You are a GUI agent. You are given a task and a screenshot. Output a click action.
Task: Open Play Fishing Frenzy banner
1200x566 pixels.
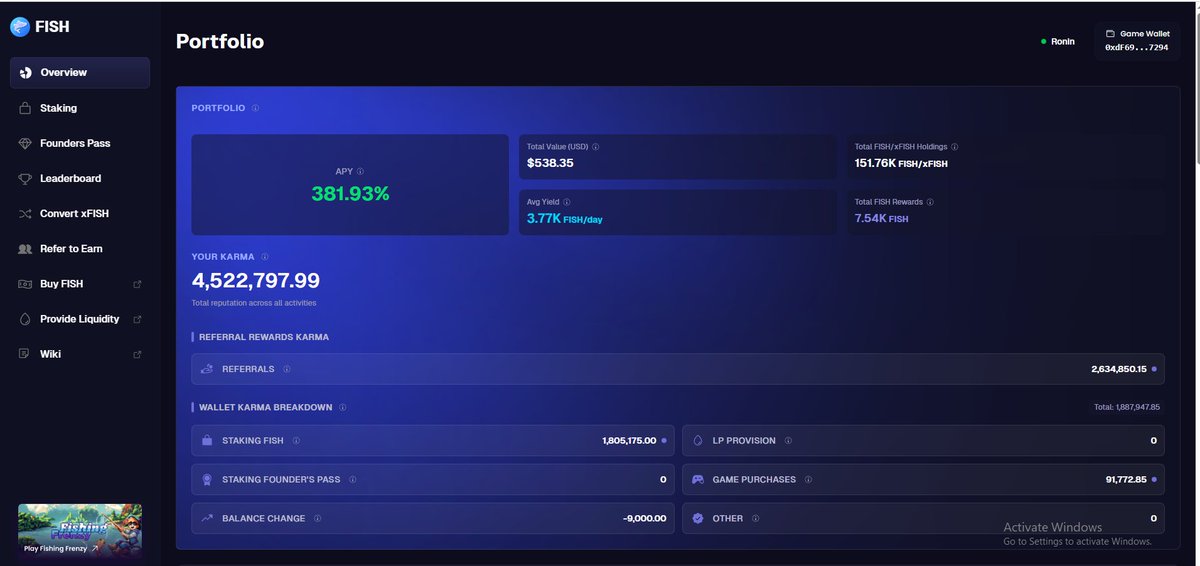(x=80, y=530)
